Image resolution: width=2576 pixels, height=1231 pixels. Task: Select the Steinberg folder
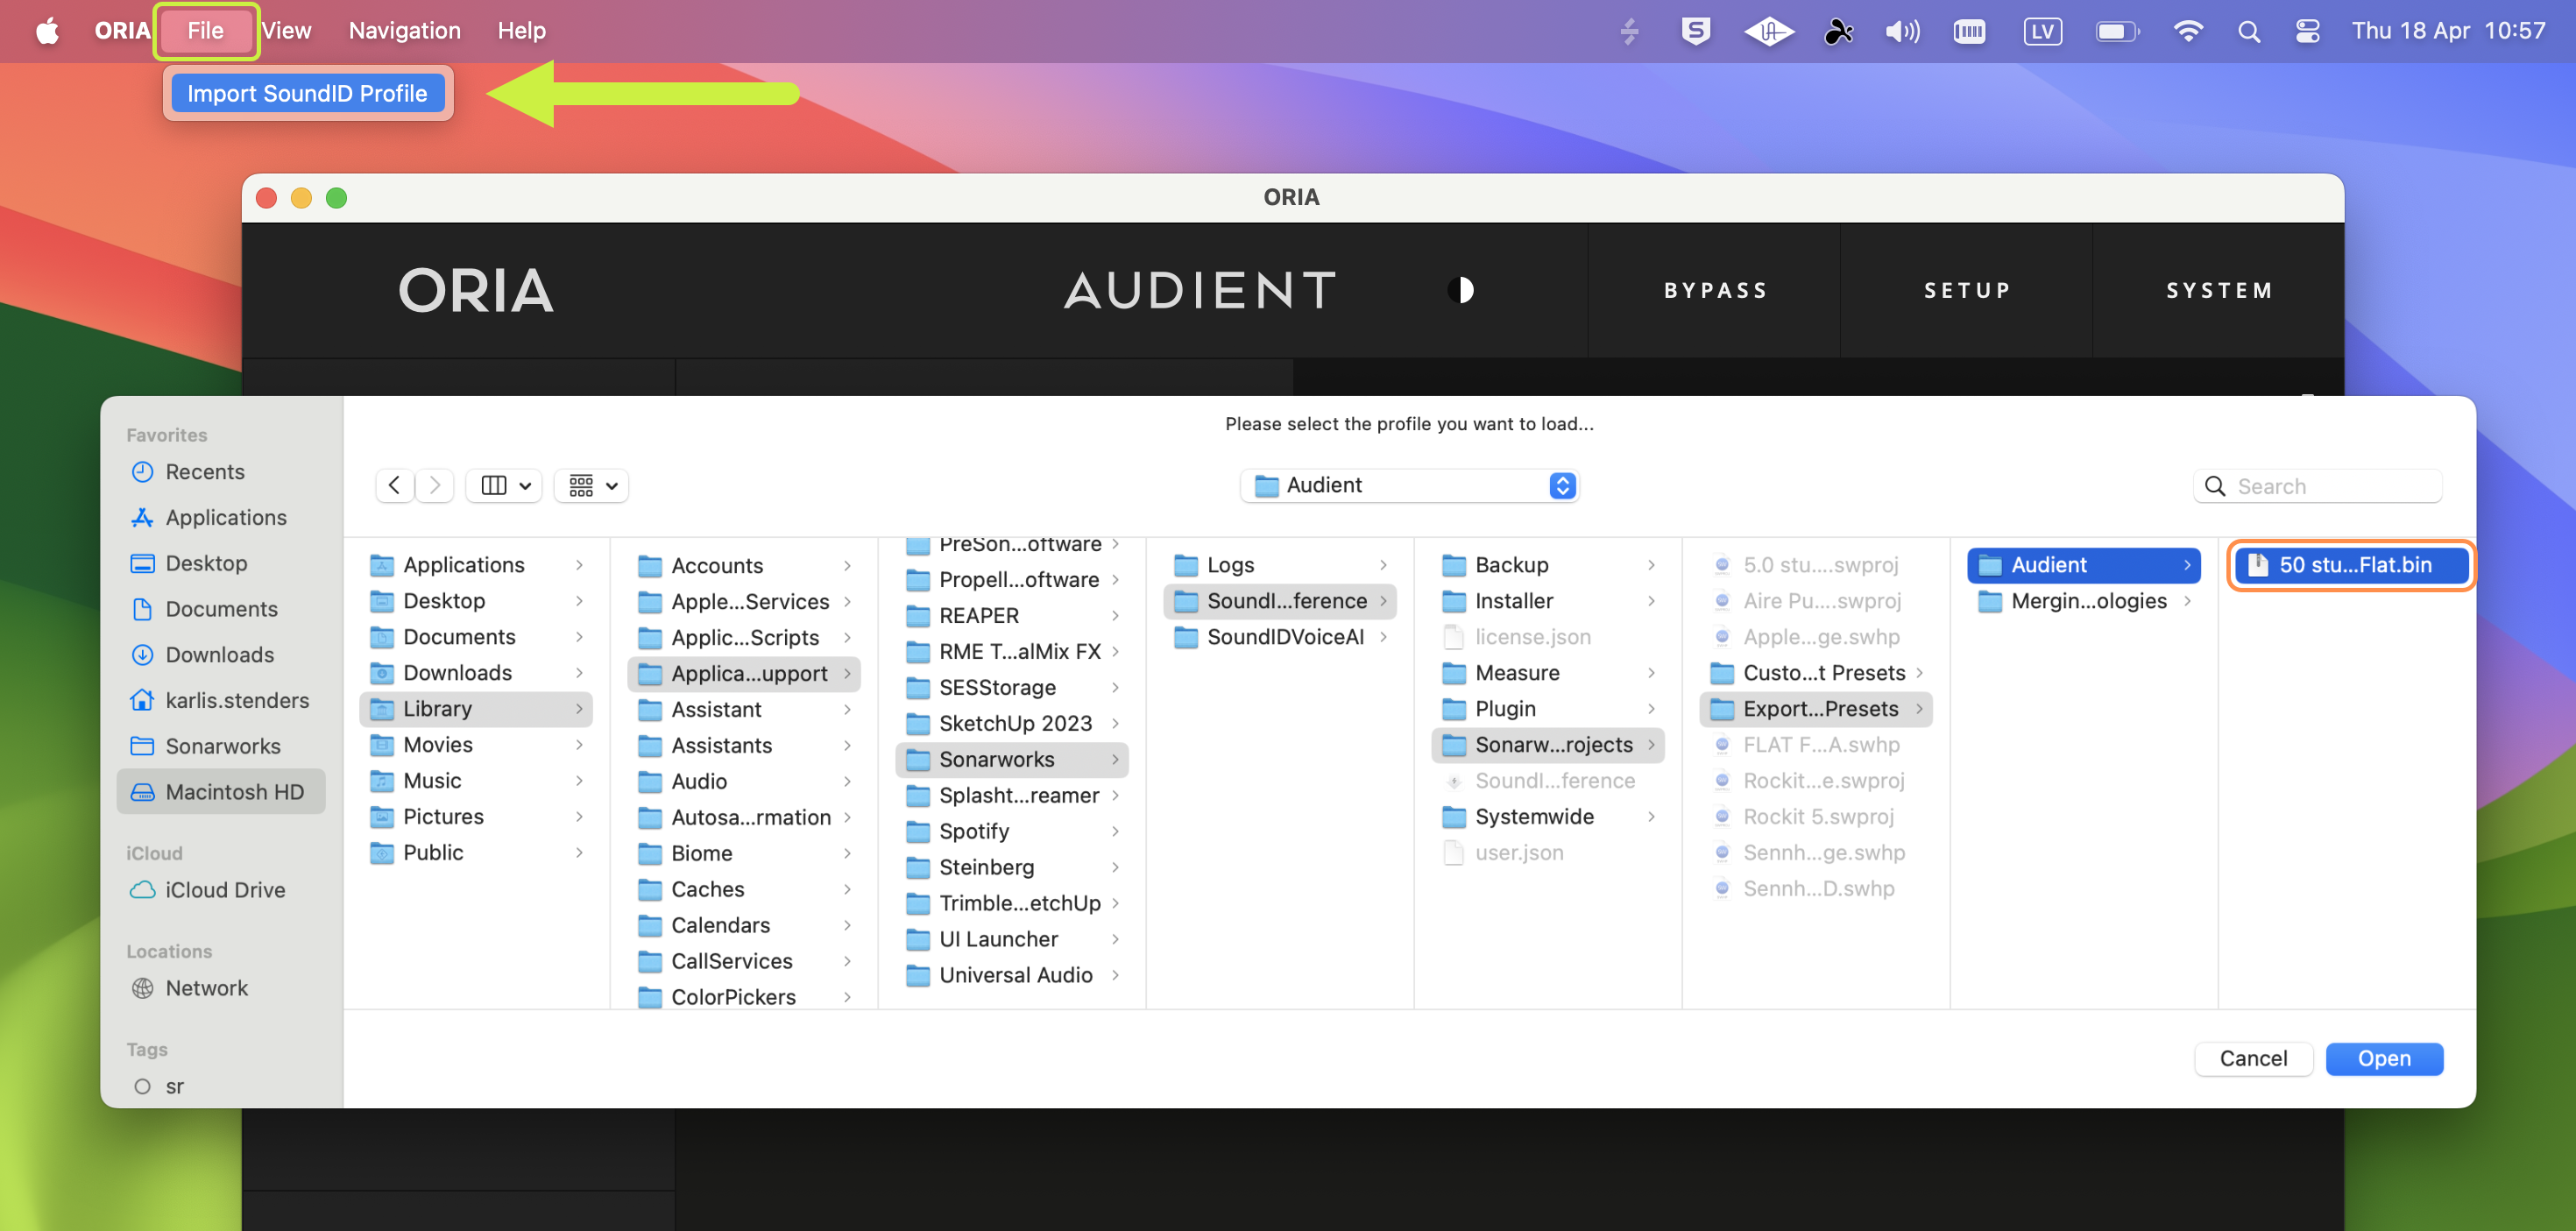(x=1012, y=867)
